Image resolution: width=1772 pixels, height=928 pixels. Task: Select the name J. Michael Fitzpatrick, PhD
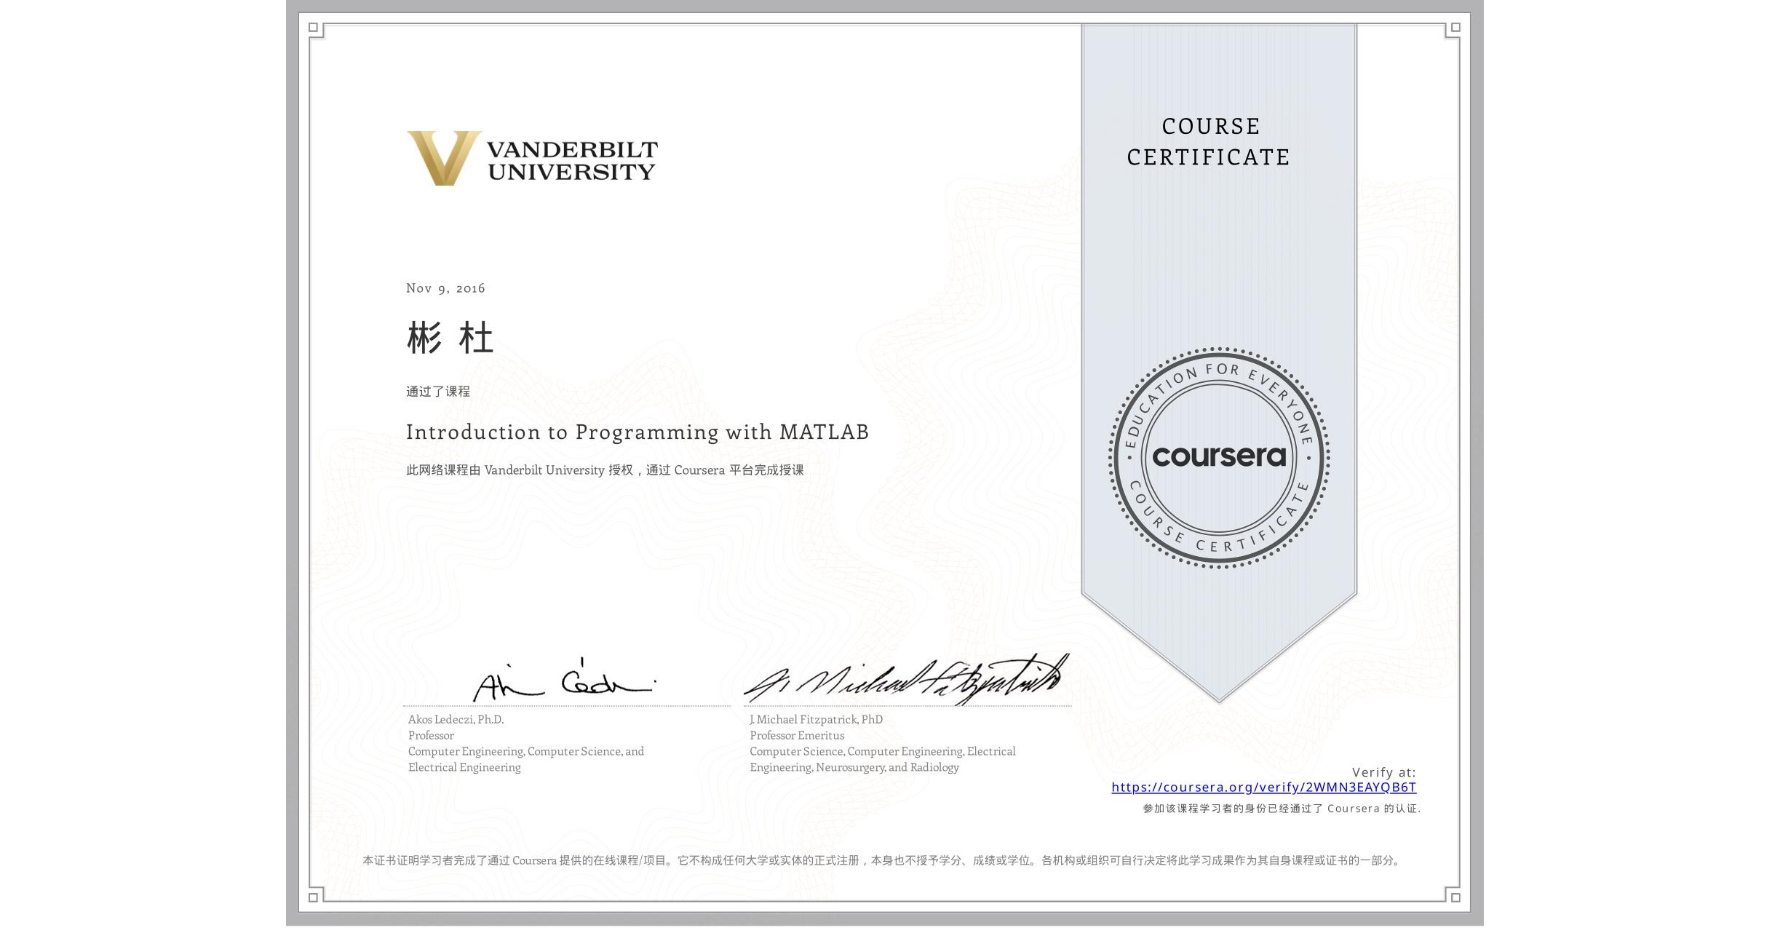pos(816,719)
